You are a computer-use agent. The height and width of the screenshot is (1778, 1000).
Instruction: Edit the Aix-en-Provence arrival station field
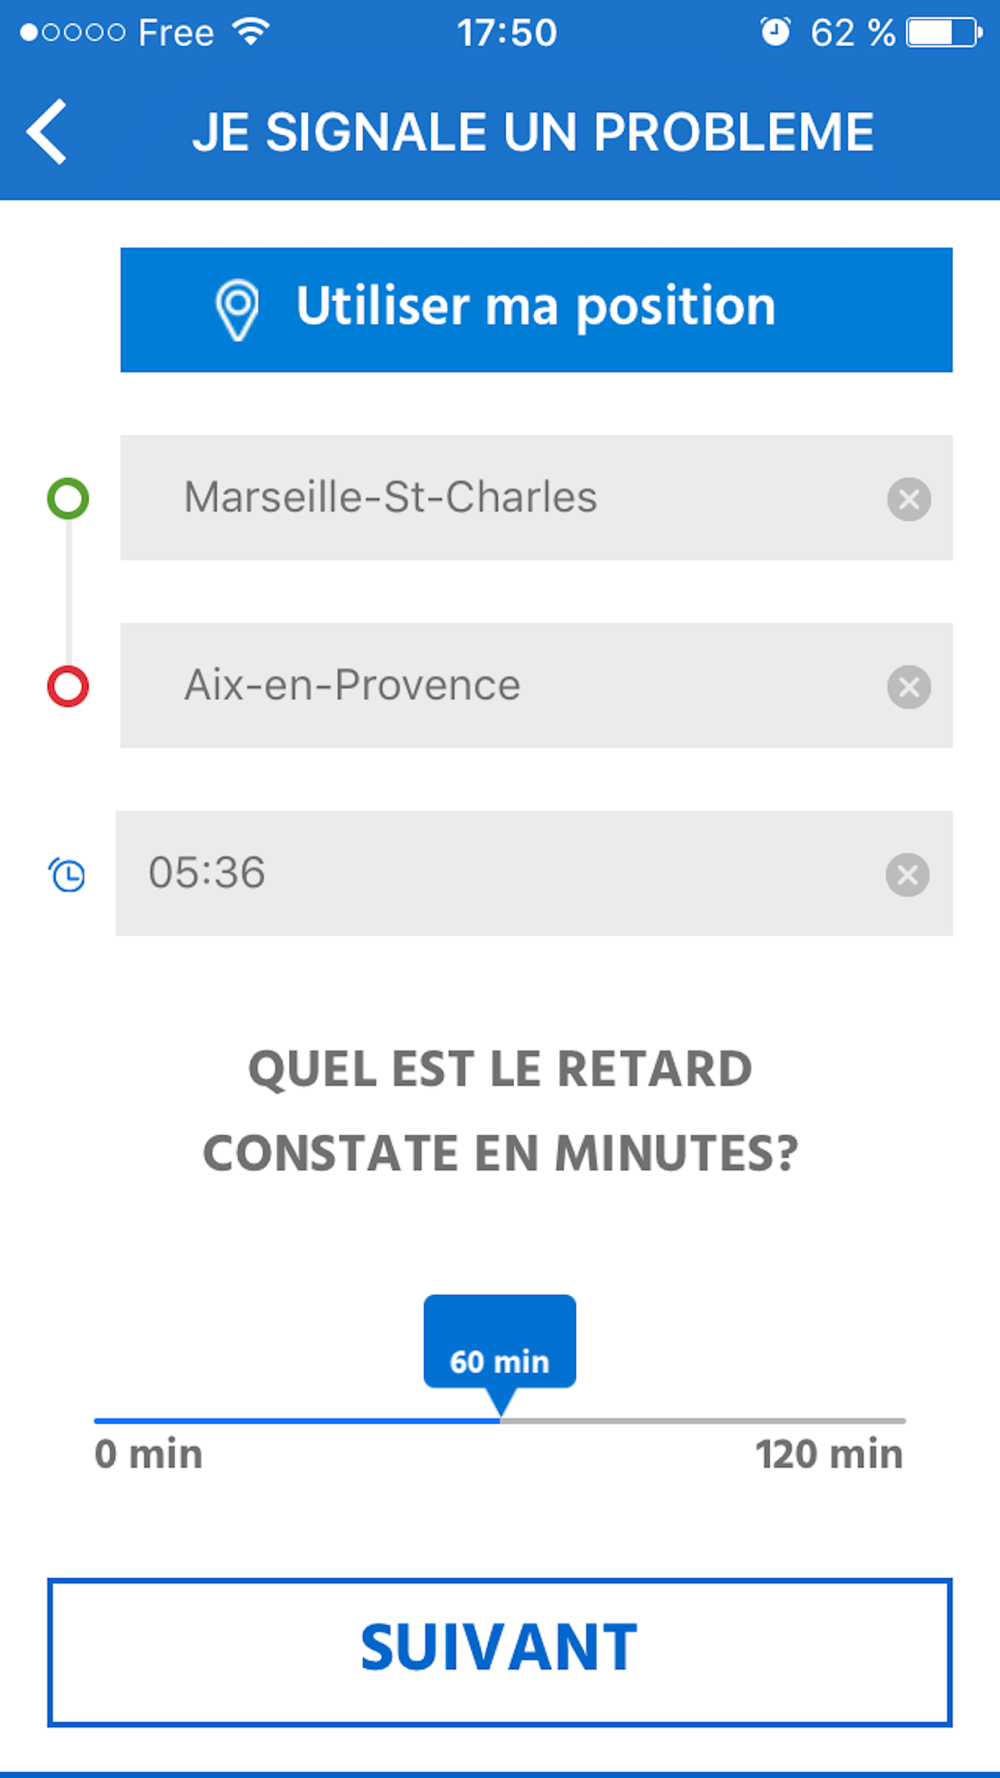(536, 686)
